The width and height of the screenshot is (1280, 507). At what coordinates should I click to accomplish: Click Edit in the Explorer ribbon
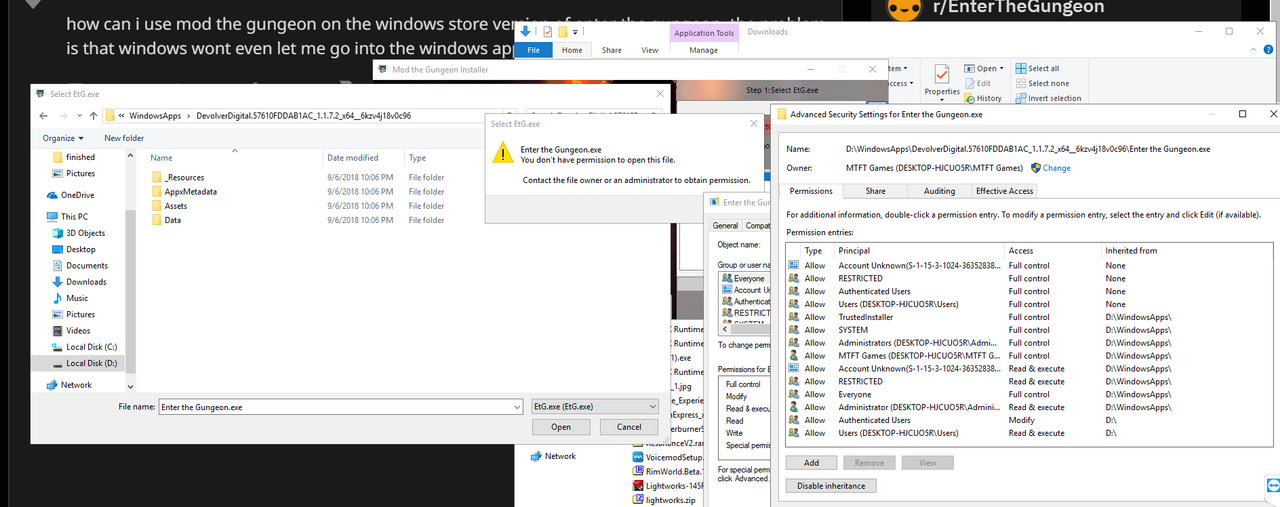point(977,83)
